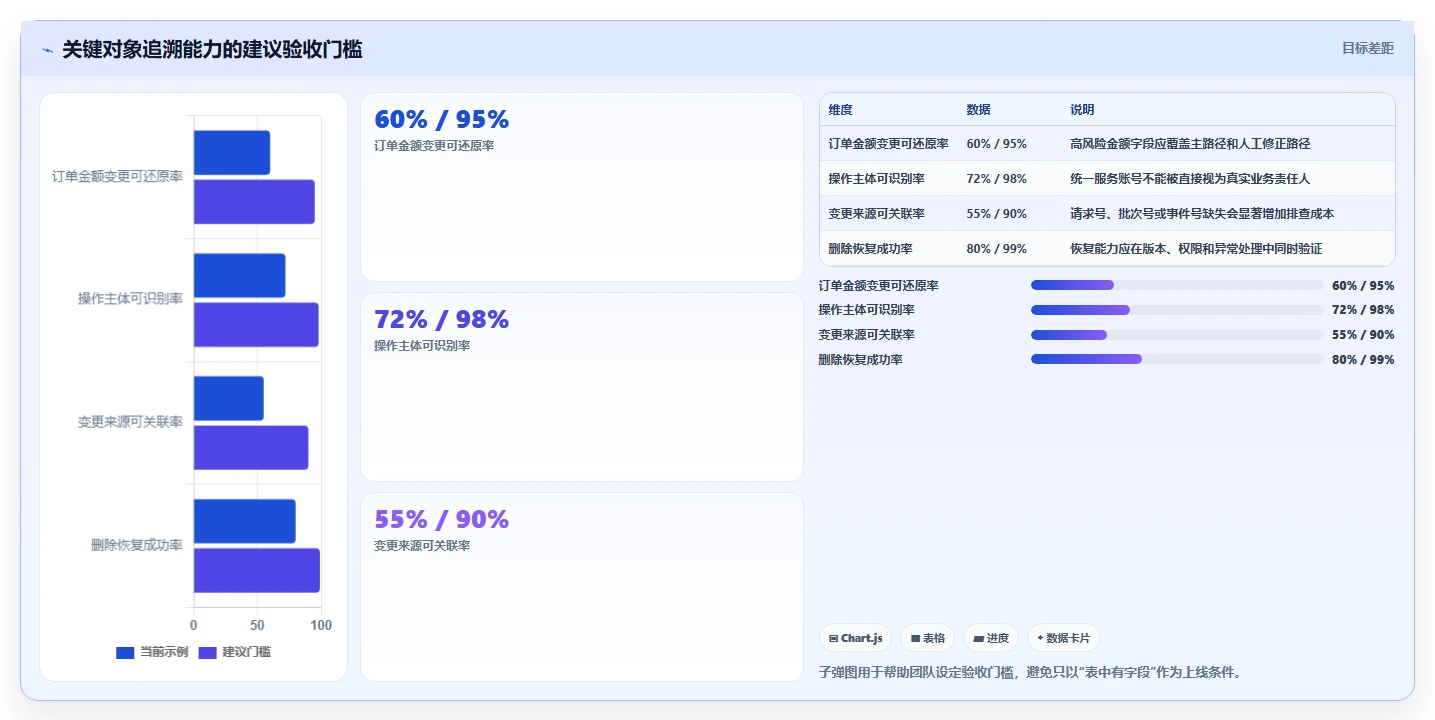1435x720 pixels.
Task: Click the 72% / 98% value after the progress bar
Action: (1363, 310)
